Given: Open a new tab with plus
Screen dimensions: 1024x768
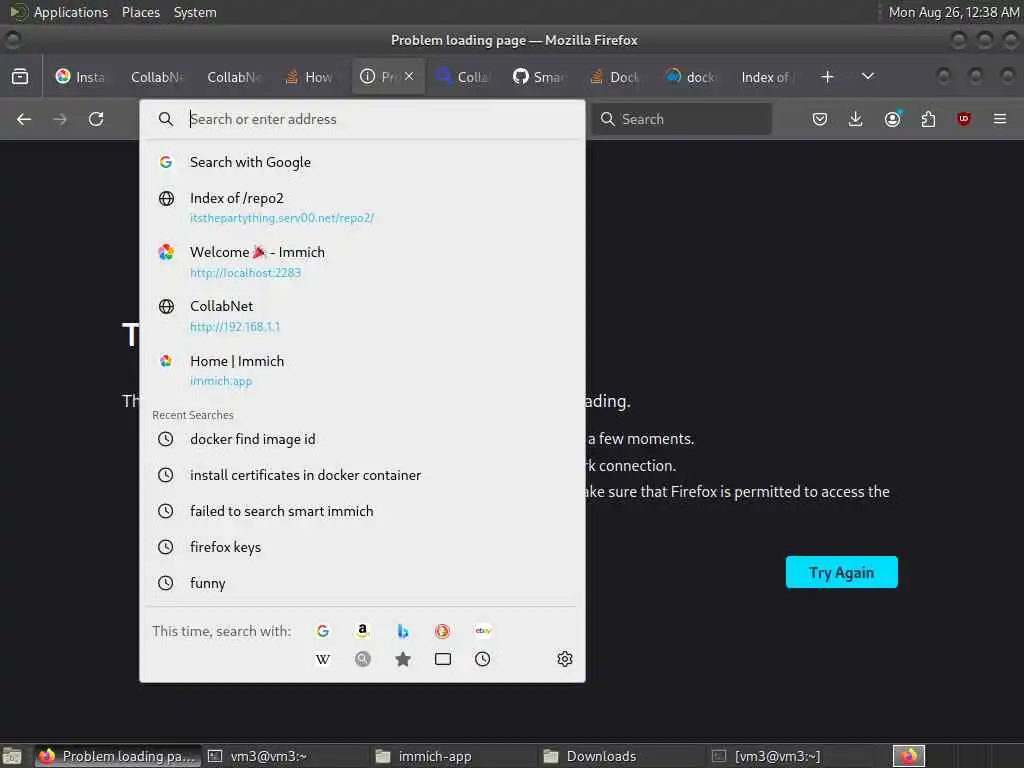Looking at the screenshot, I should tap(827, 76).
